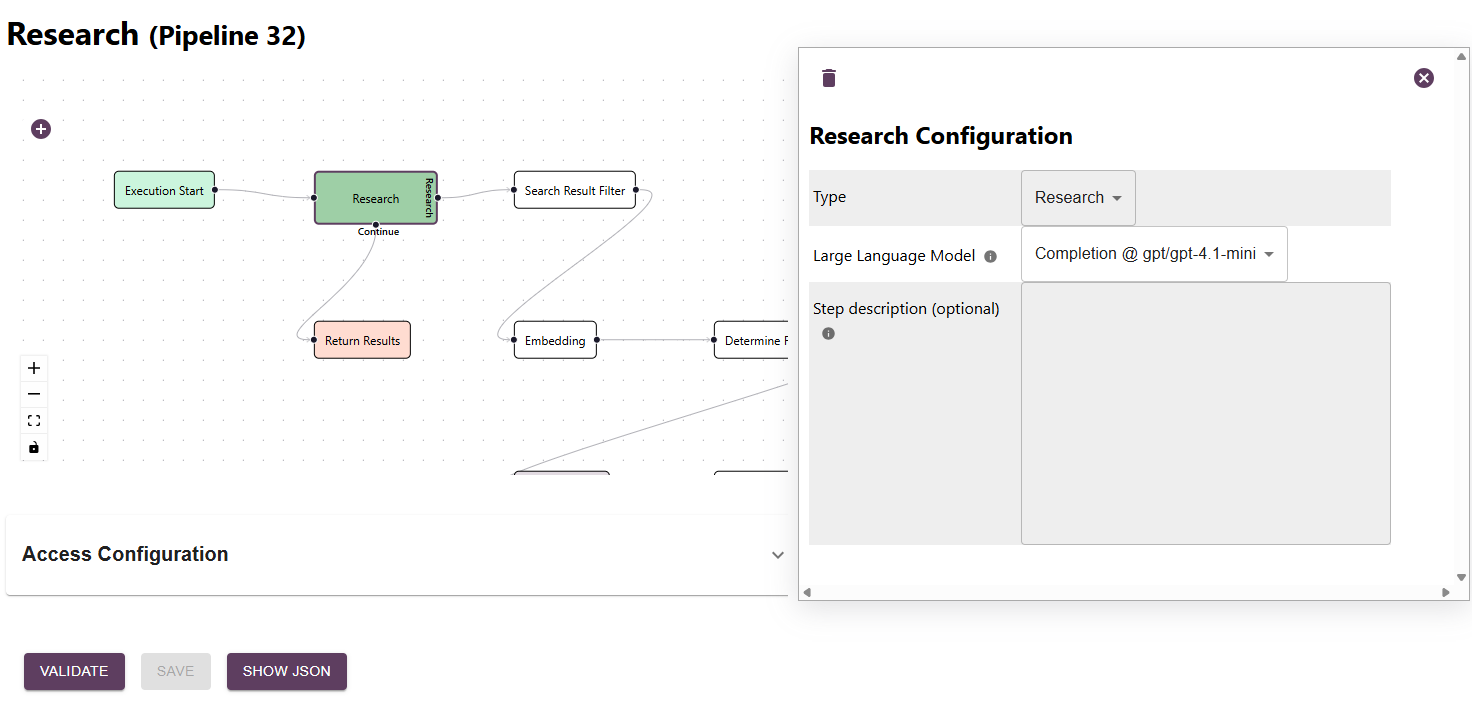The height and width of the screenshot is (723, 1472).
Task: Click the SHOW JSON button
Action: [286, 671]
